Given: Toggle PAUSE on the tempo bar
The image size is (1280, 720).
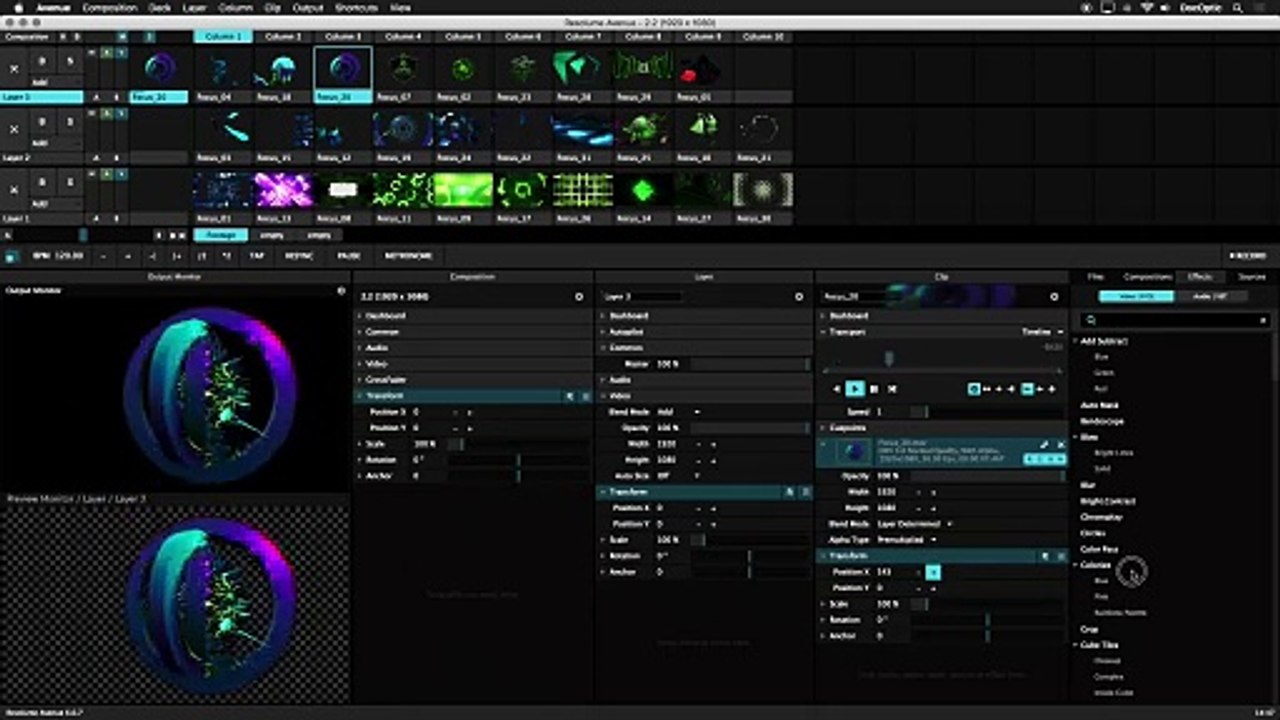Looking at the screenshot, I should (349, 256).
